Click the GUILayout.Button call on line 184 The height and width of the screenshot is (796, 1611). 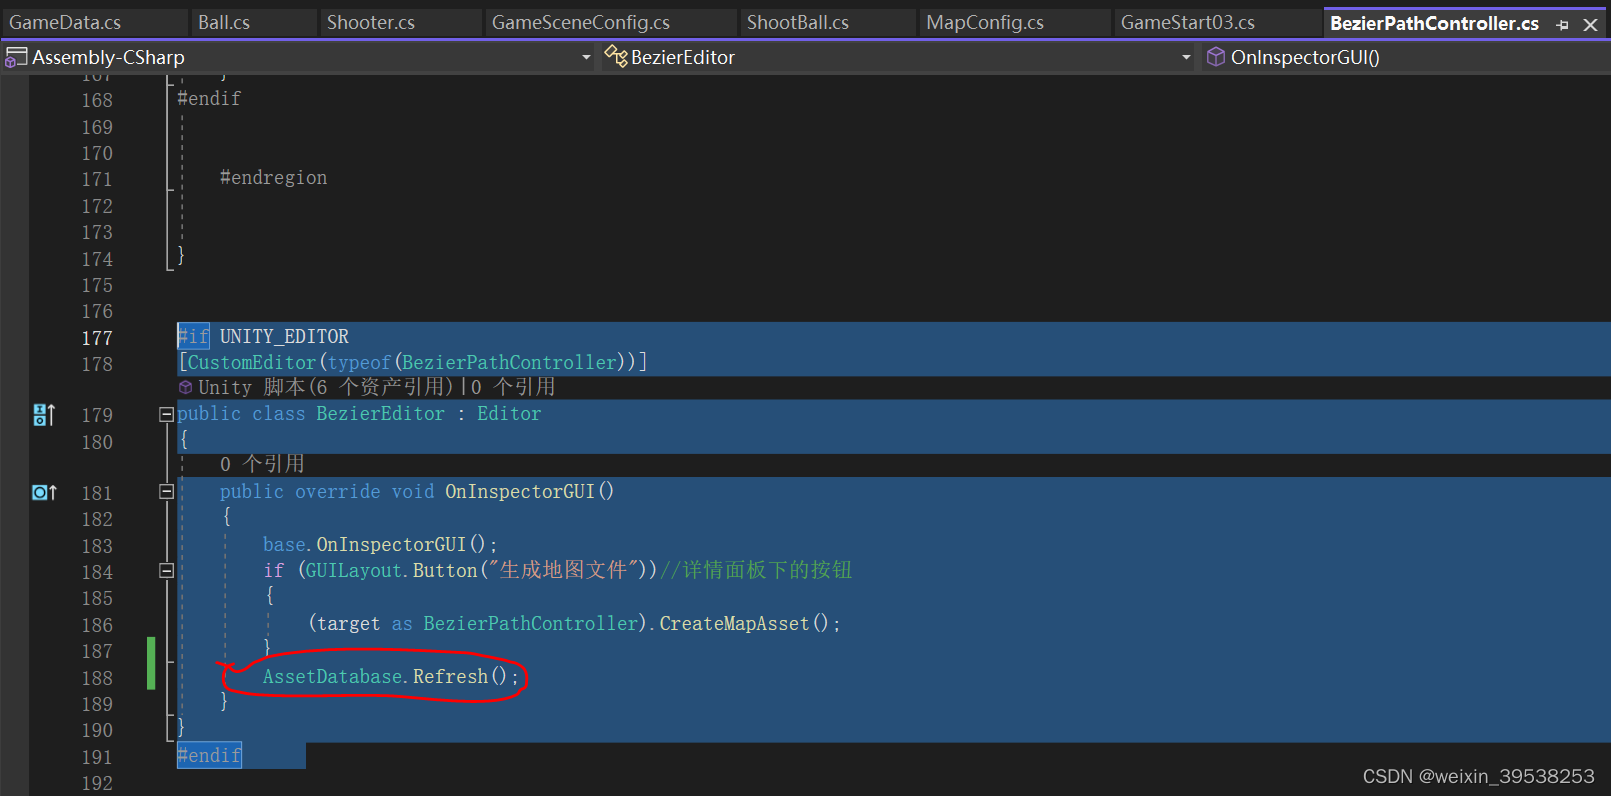[x=391, y=571]
